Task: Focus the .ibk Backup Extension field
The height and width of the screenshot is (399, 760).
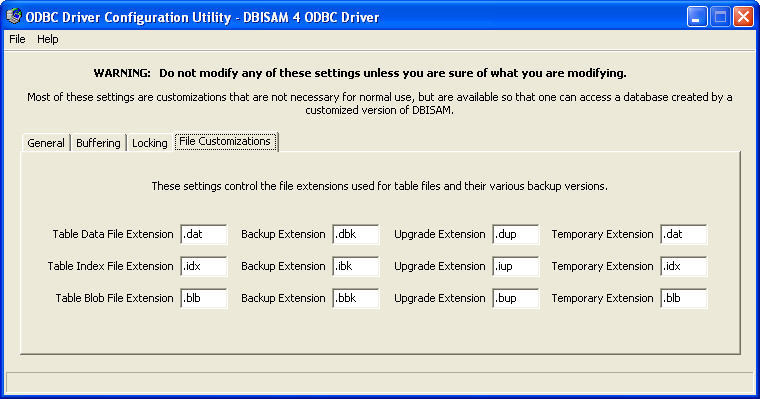Action: click(356, 266)
